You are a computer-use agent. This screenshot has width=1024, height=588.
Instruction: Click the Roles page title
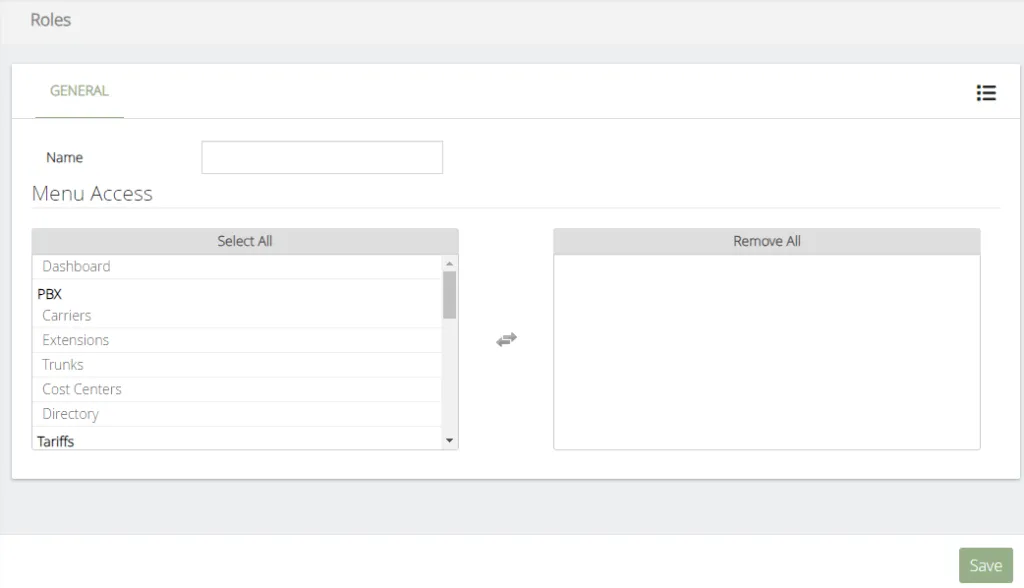(x=50, y=20)
